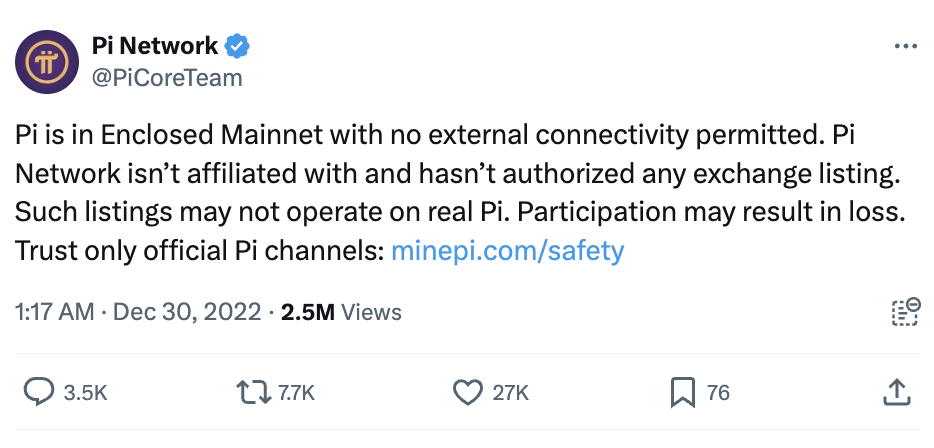View the 2.5M Views analytics

pyautogui.click(x=341, y=312)
